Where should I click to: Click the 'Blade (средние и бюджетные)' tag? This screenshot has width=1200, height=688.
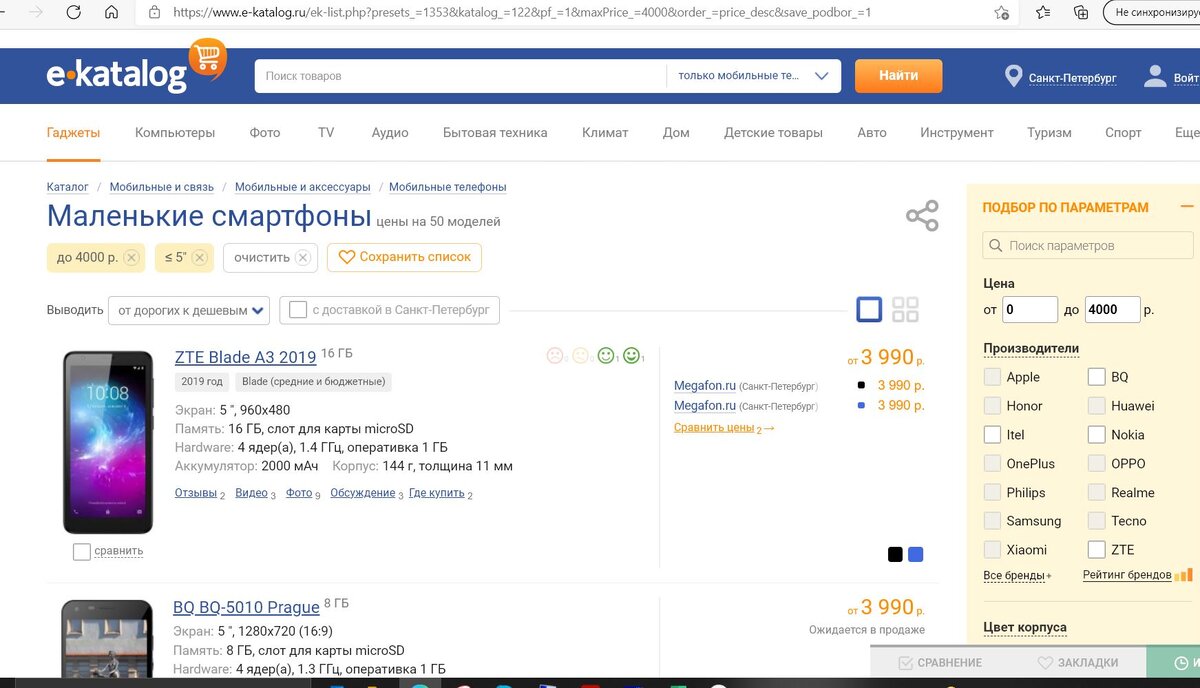[x=314, y=381]
